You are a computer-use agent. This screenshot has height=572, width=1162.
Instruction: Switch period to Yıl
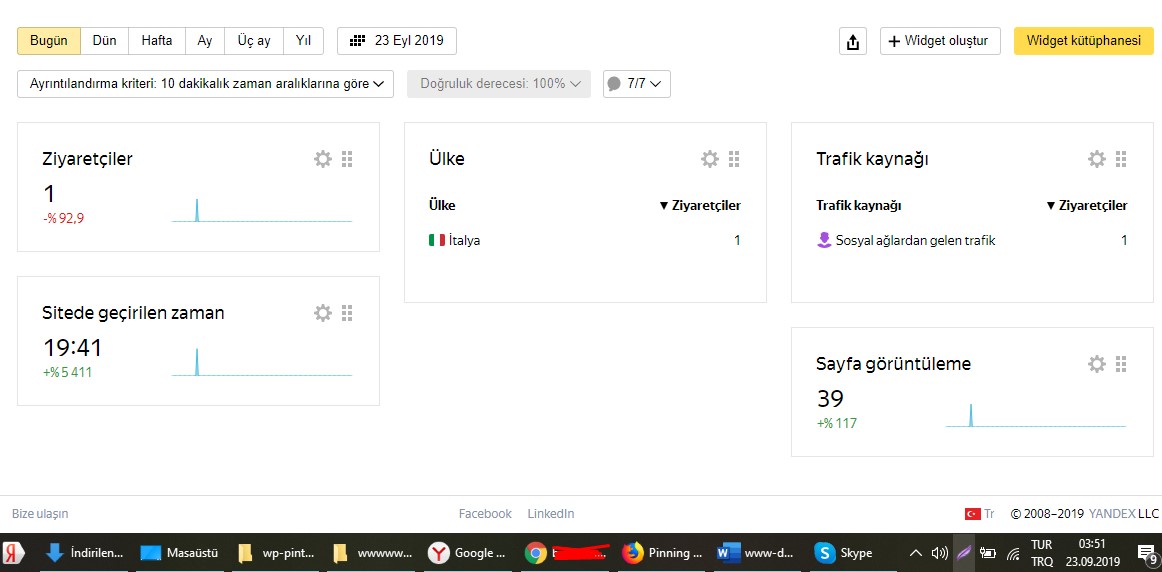pyautogui.click(x=303, y=41)
